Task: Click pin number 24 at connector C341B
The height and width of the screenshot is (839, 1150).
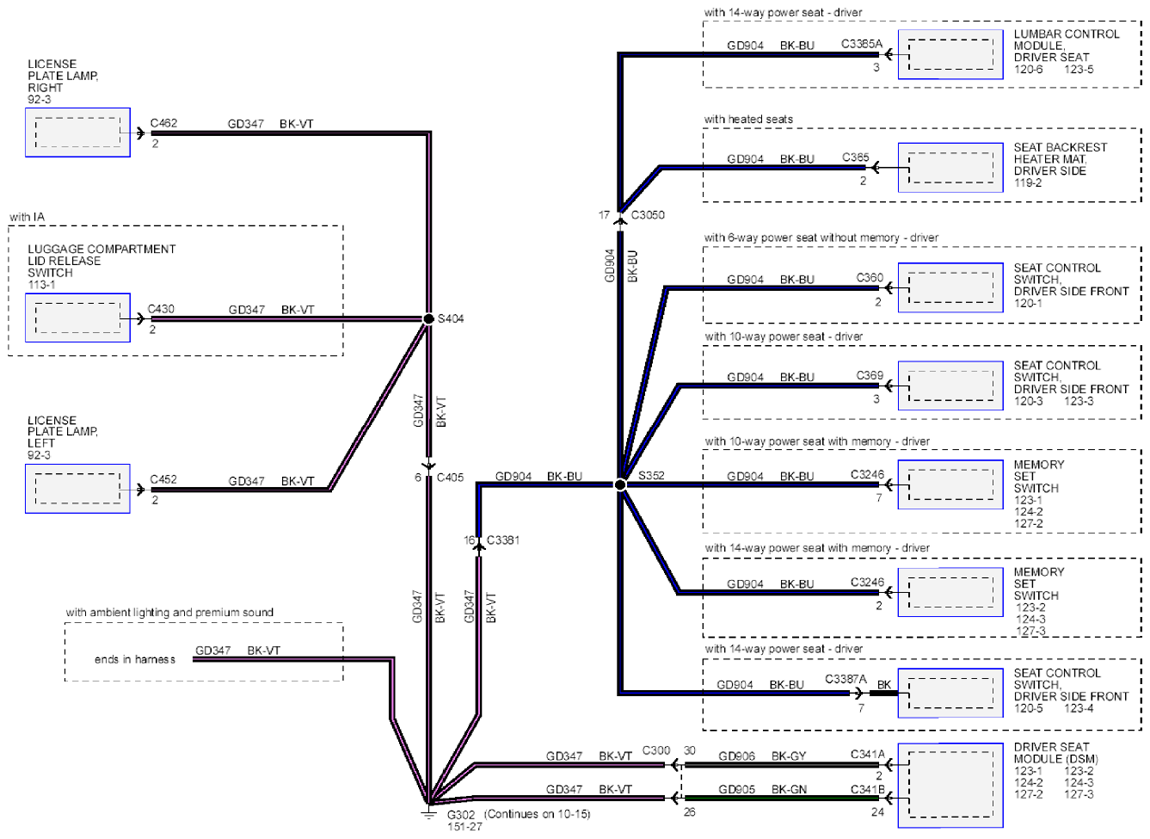Action: [x=877, y=812]
